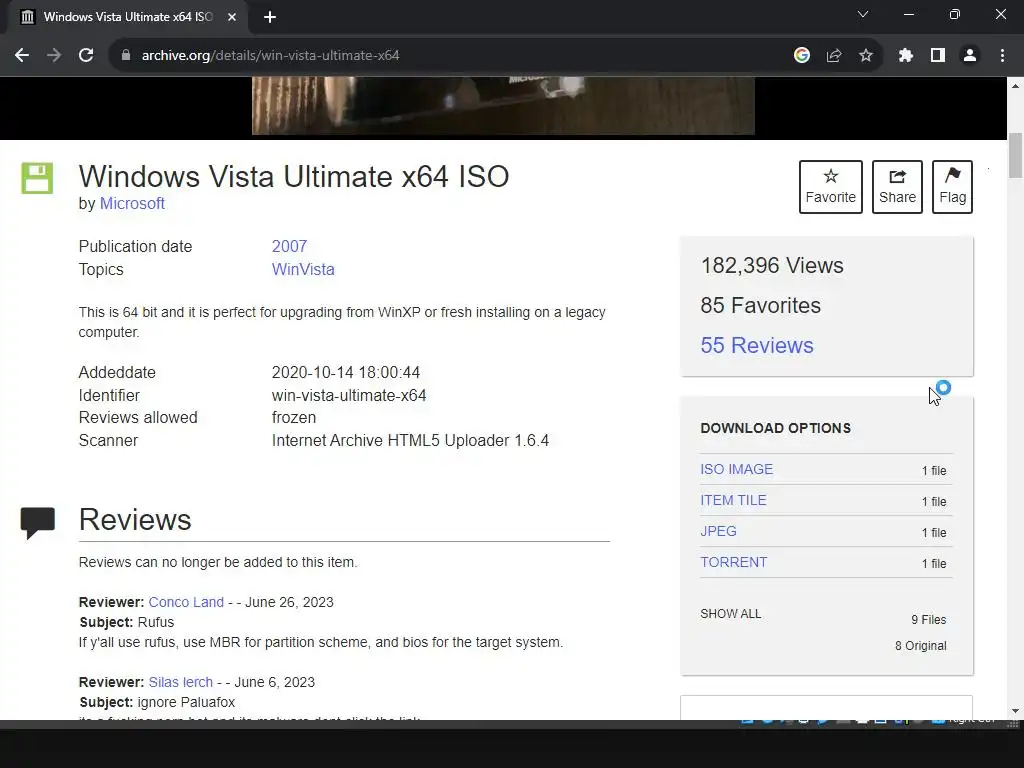Click the Reviews allowed value frozen
Viewport: 1024px width, 768px height.
coord(294,418)
